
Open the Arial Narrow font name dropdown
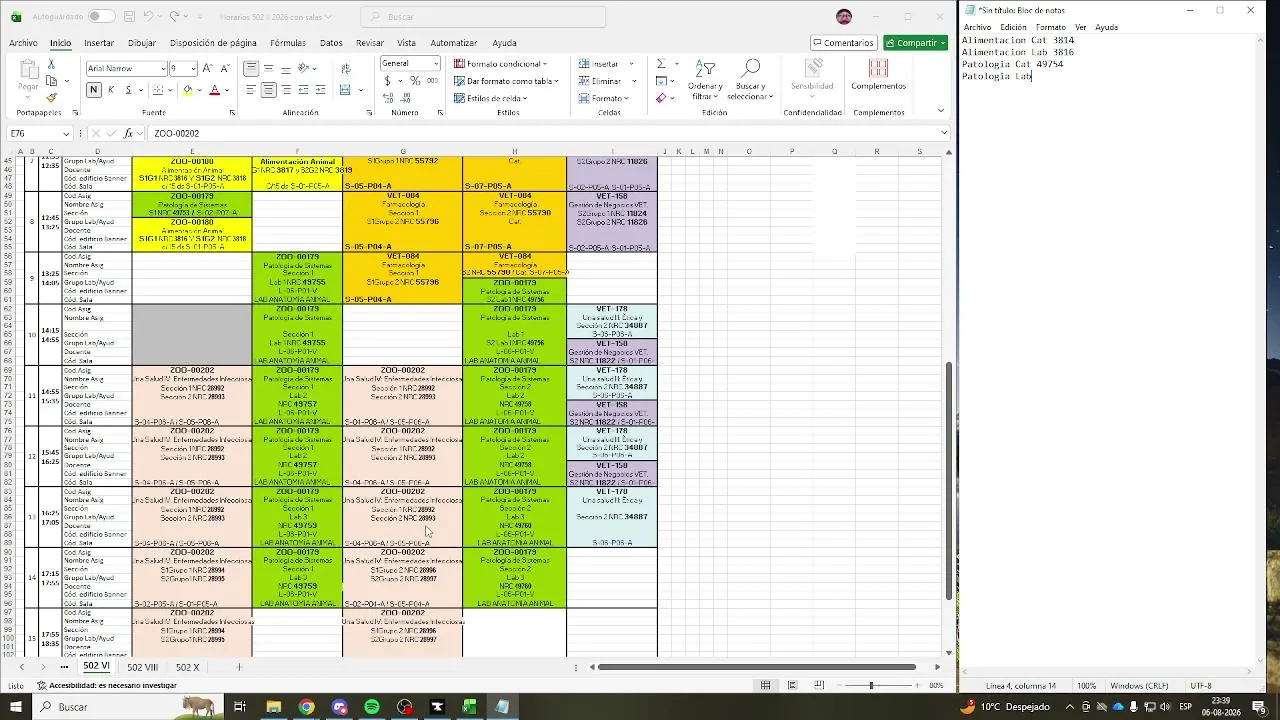[162, 68]
